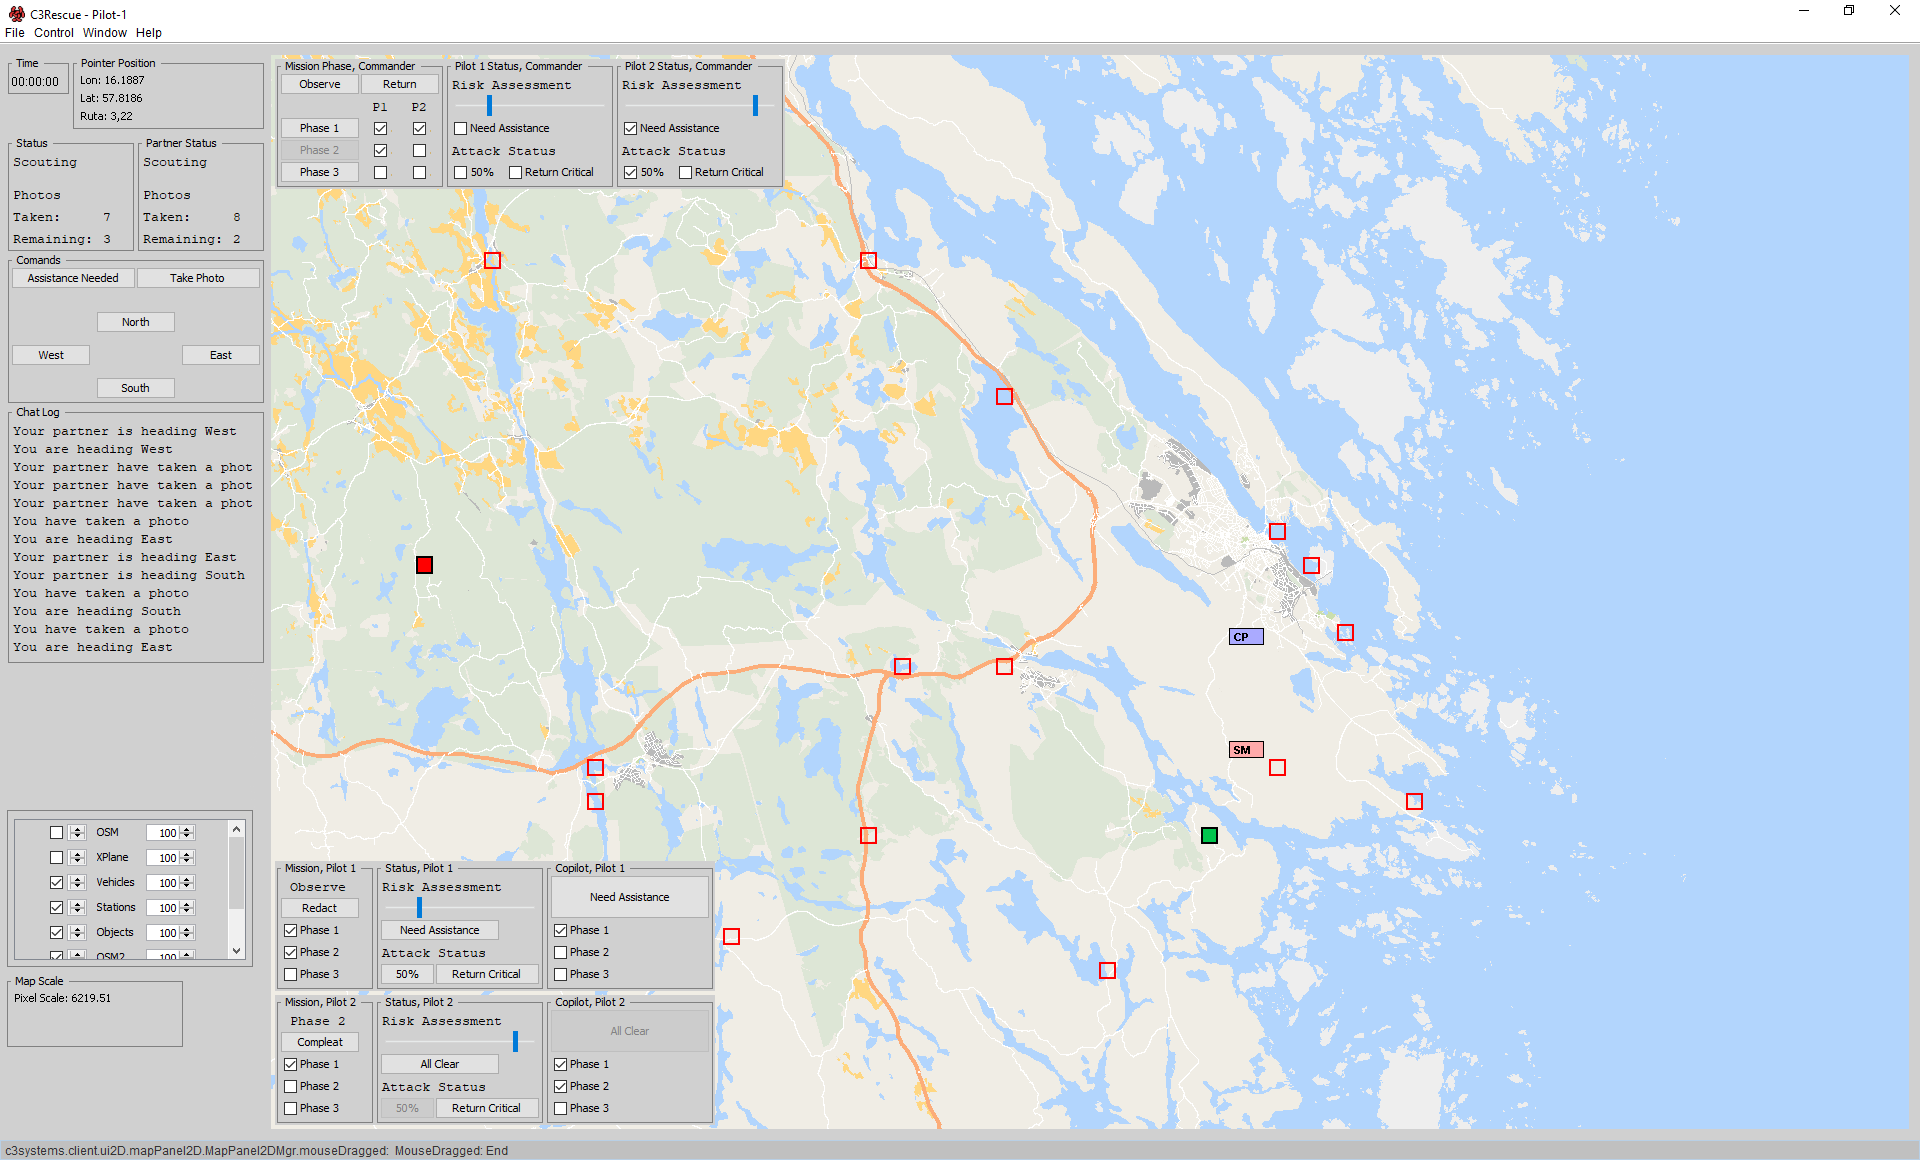
Task: Open the Window menu
Action: tap(104, 33)
